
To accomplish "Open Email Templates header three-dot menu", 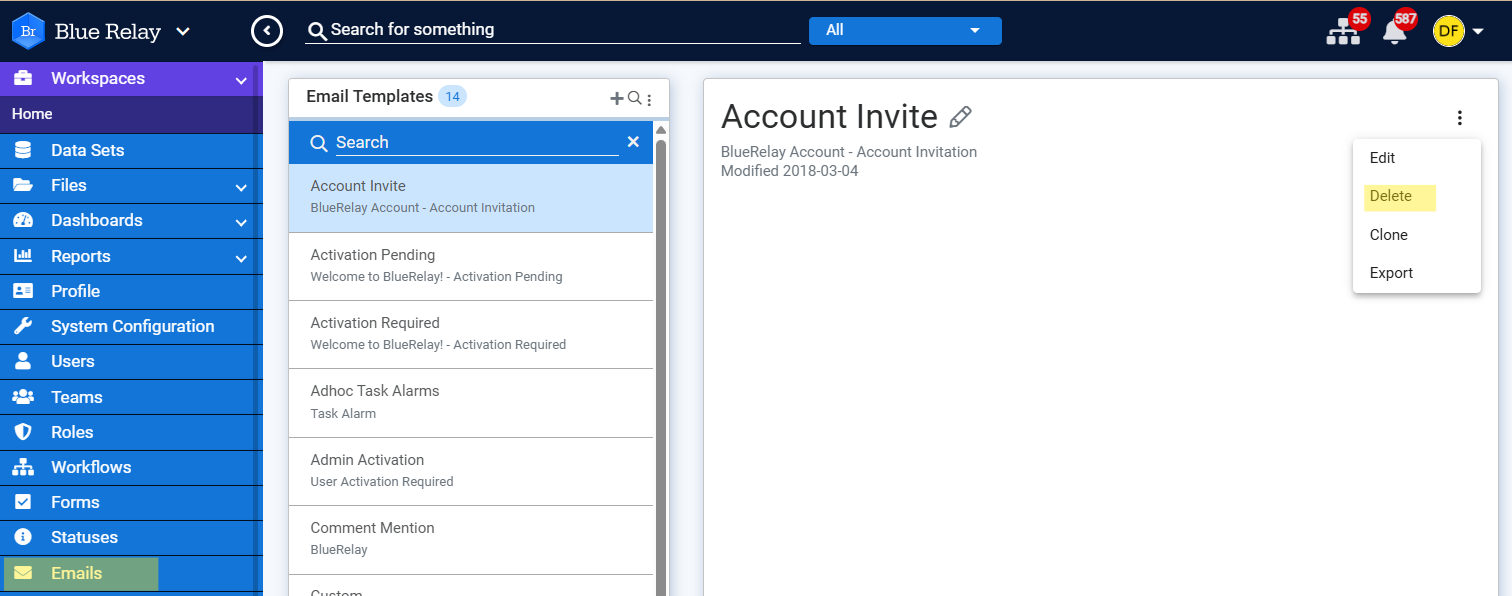I will (650, 99).
